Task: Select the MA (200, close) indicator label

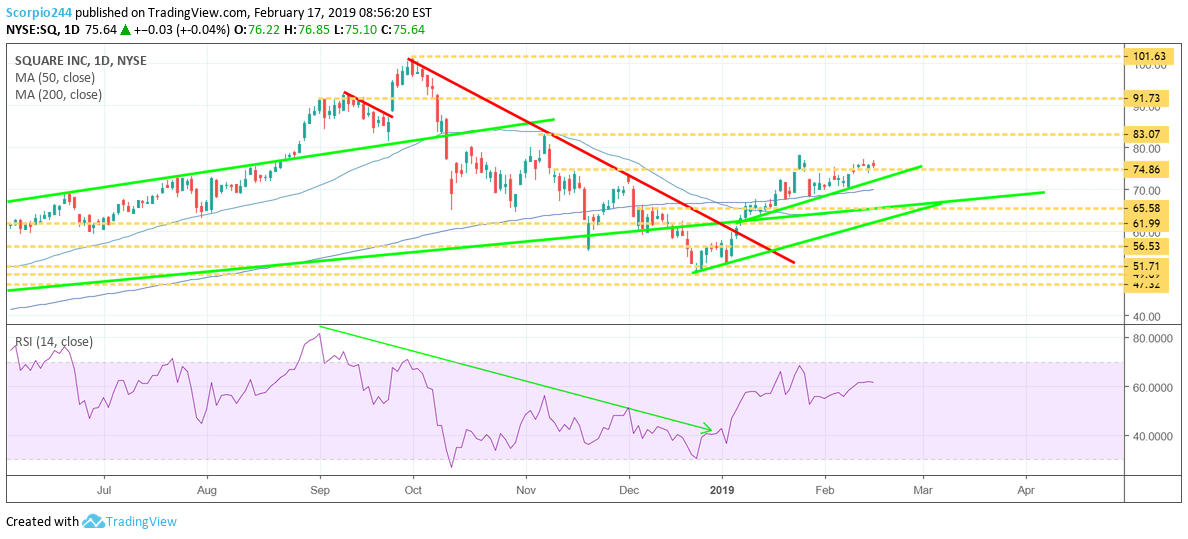Action: point(60,95)
